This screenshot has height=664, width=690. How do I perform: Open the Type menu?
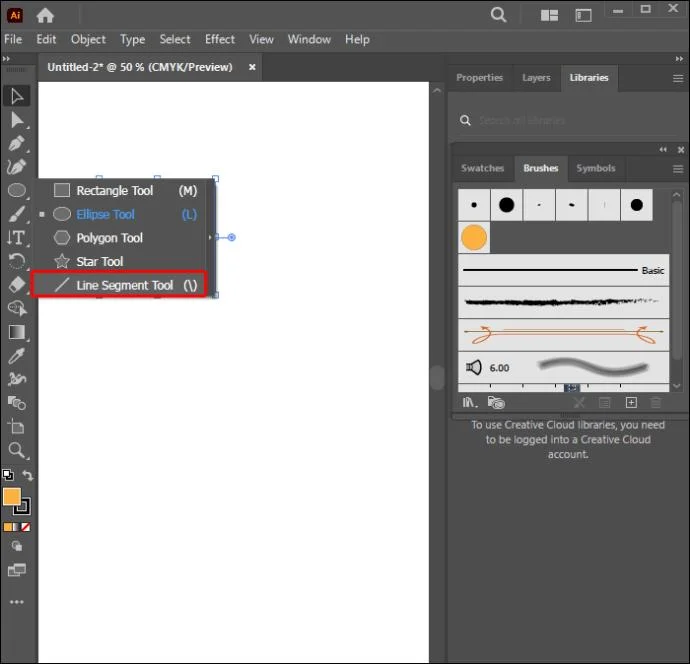[x=132, y=39]
